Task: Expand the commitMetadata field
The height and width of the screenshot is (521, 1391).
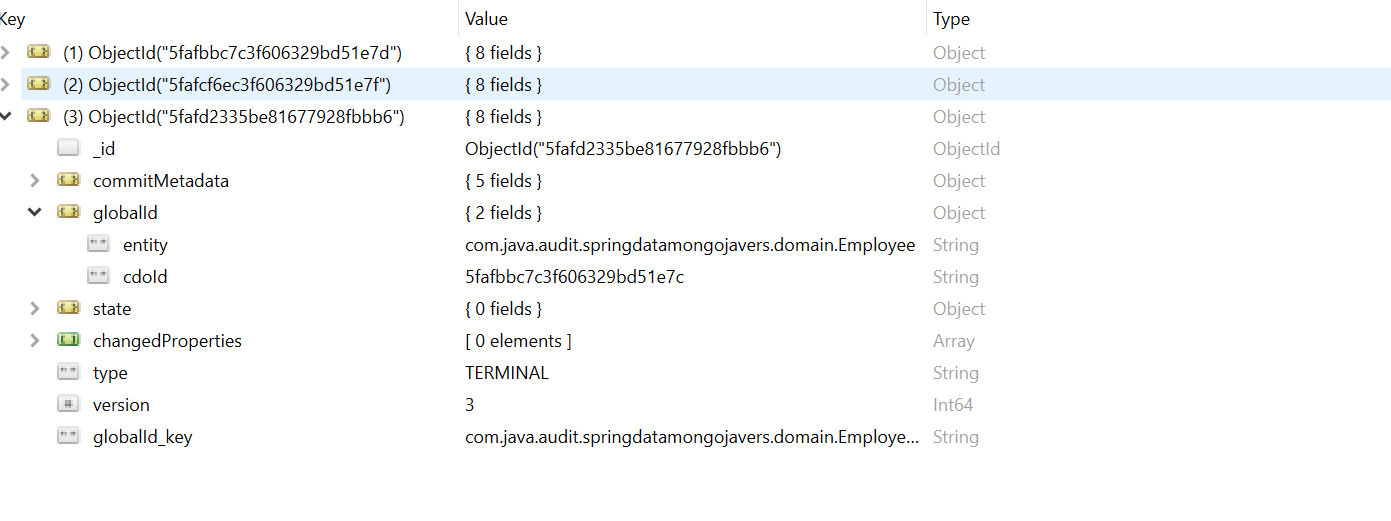Action: (x=35, y=181)
